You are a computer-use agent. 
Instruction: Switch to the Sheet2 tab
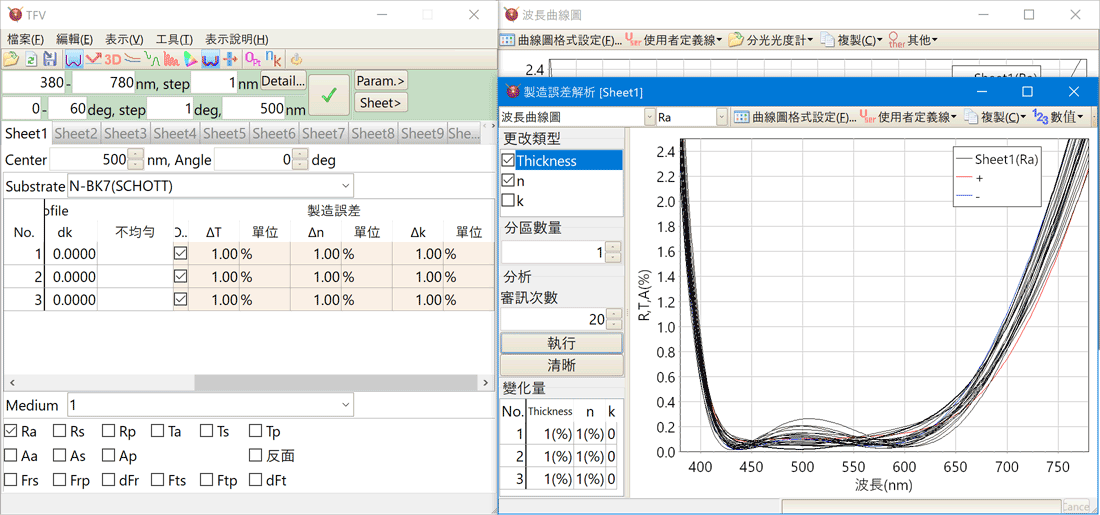click(x=76, y=133)
